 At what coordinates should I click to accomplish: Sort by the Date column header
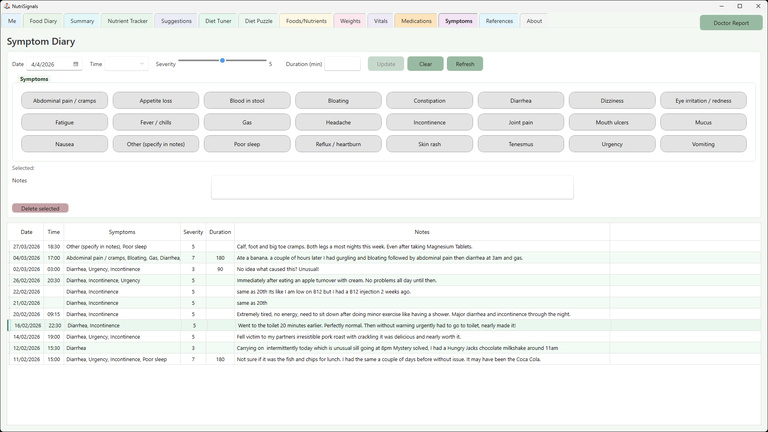[x=26, y=232]
